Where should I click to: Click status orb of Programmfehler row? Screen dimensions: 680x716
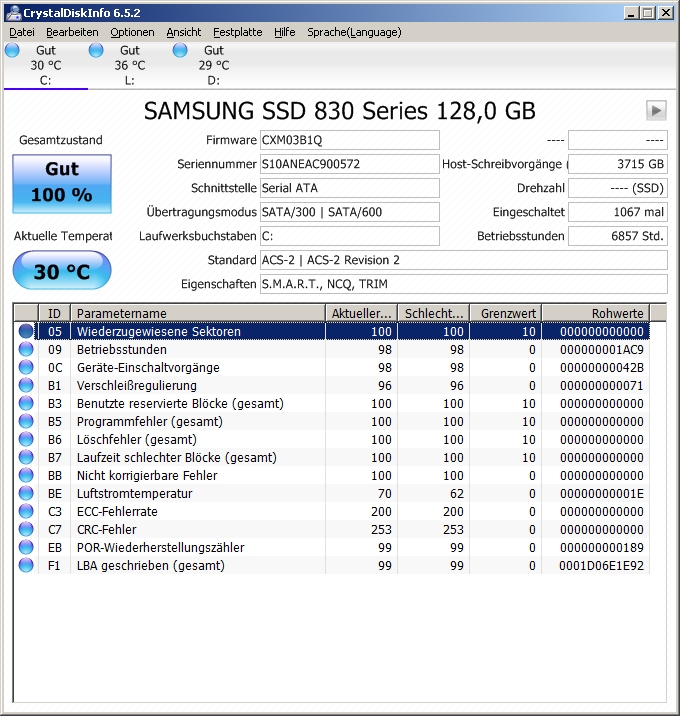point(26,421)
